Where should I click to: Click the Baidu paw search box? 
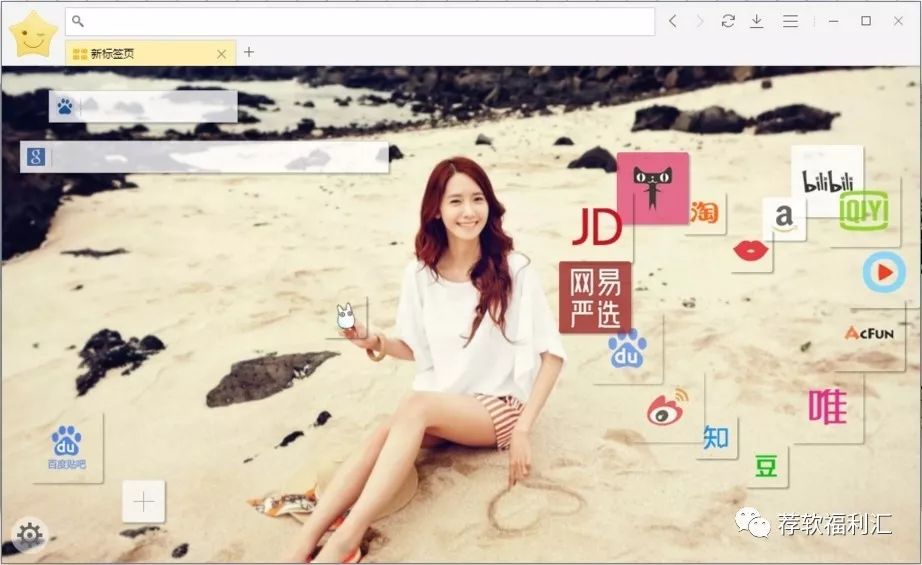[x=143, y=106]
